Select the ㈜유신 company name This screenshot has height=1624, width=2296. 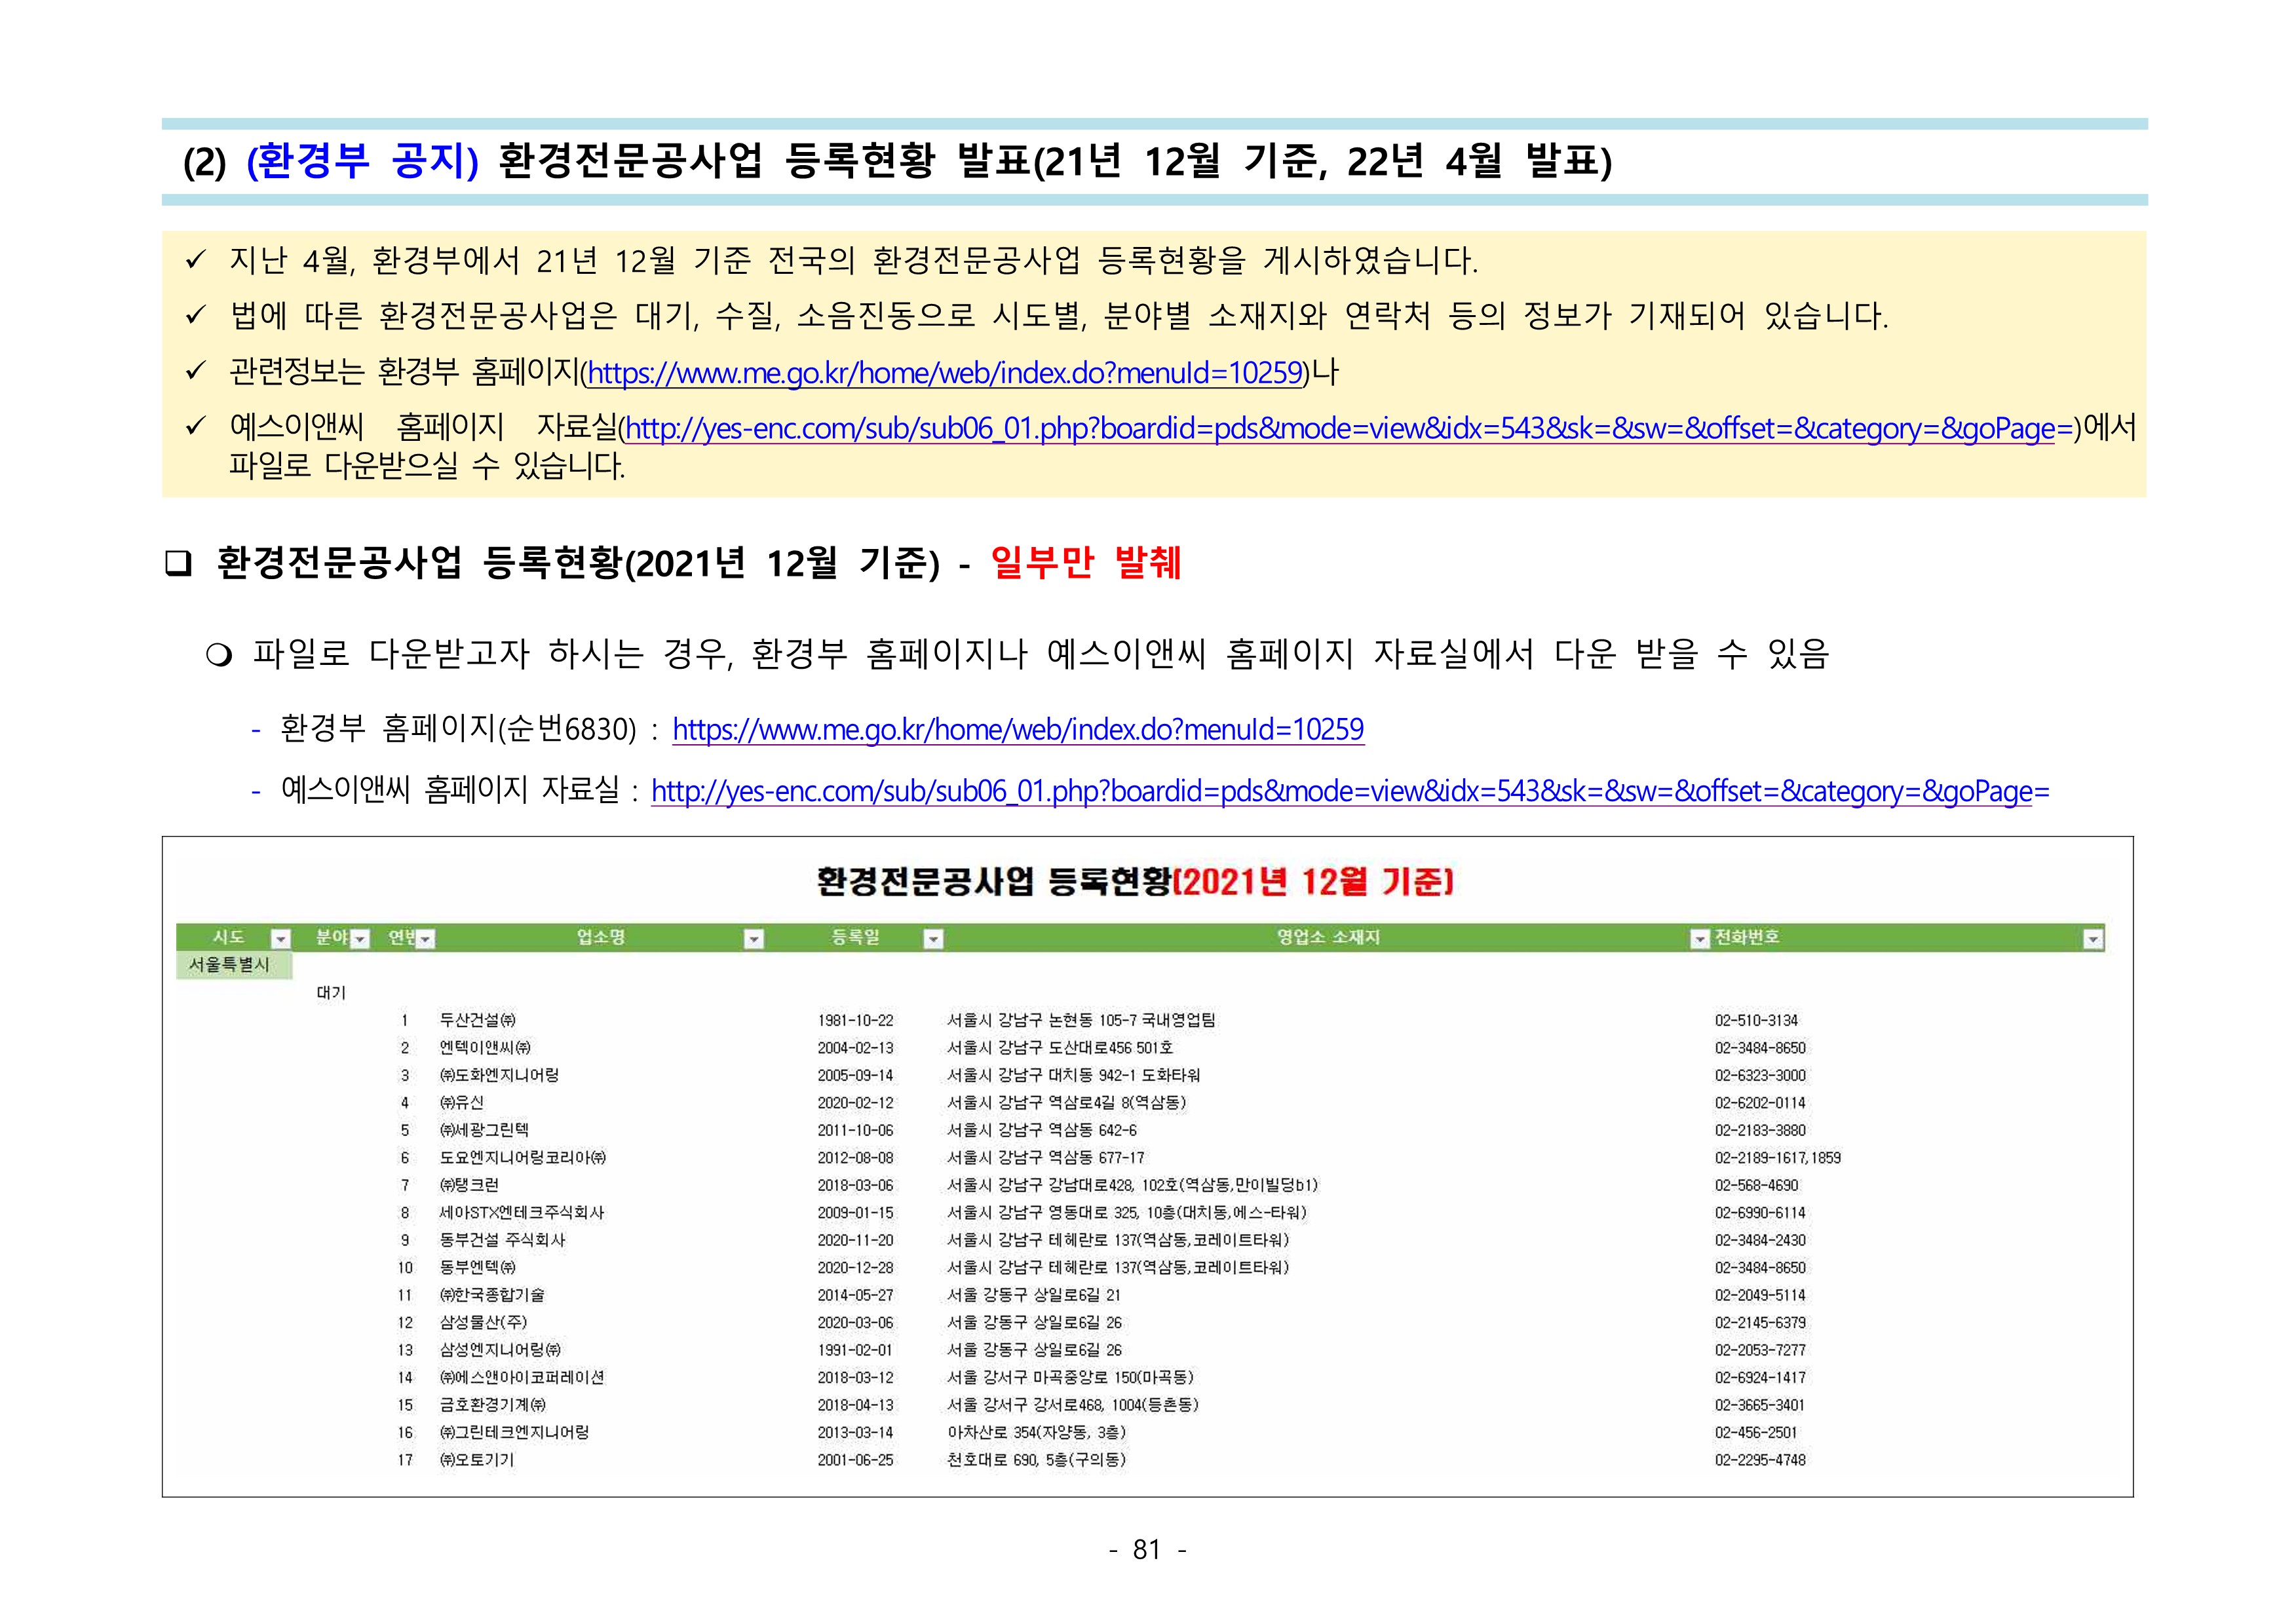click(462, 1103)
